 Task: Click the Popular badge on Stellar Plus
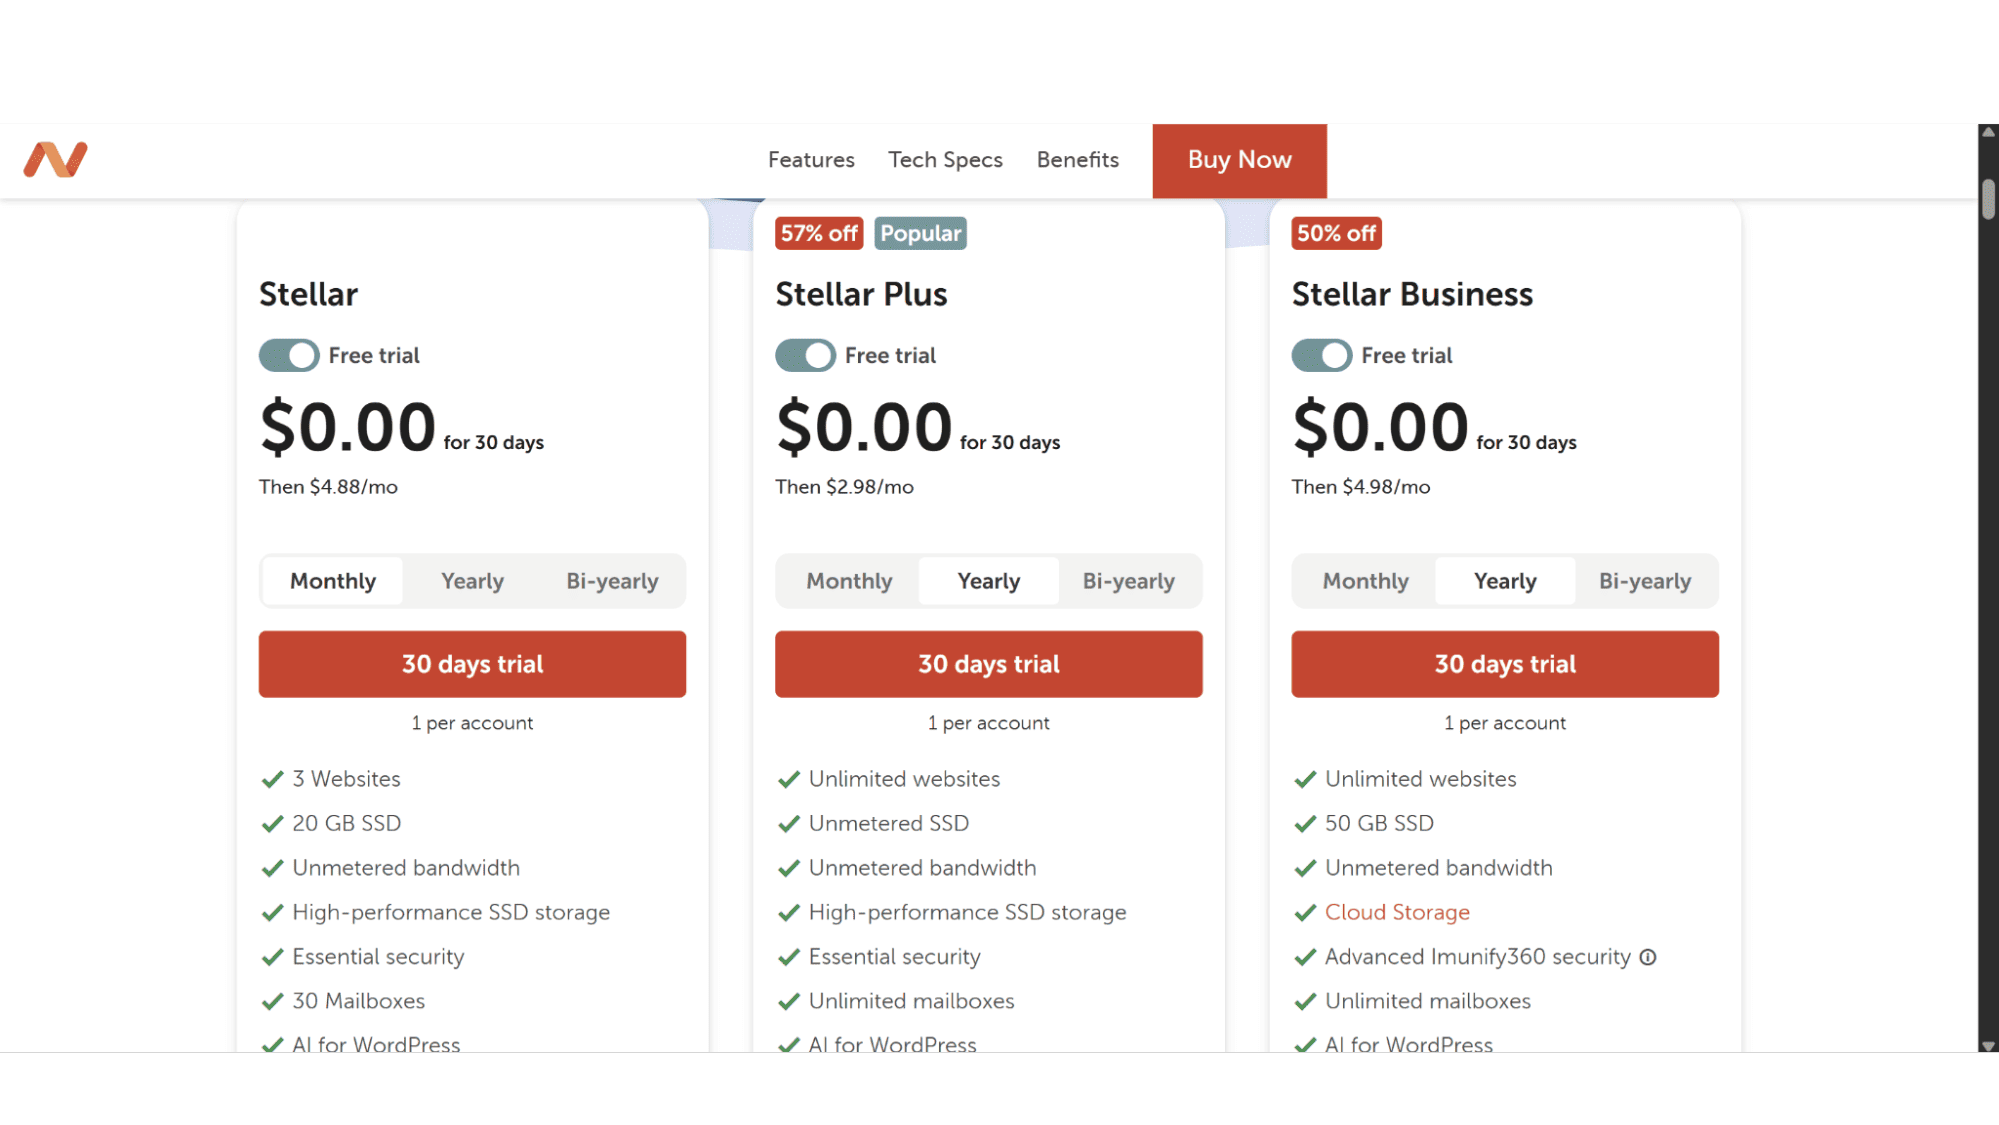[x=920, y=233]
